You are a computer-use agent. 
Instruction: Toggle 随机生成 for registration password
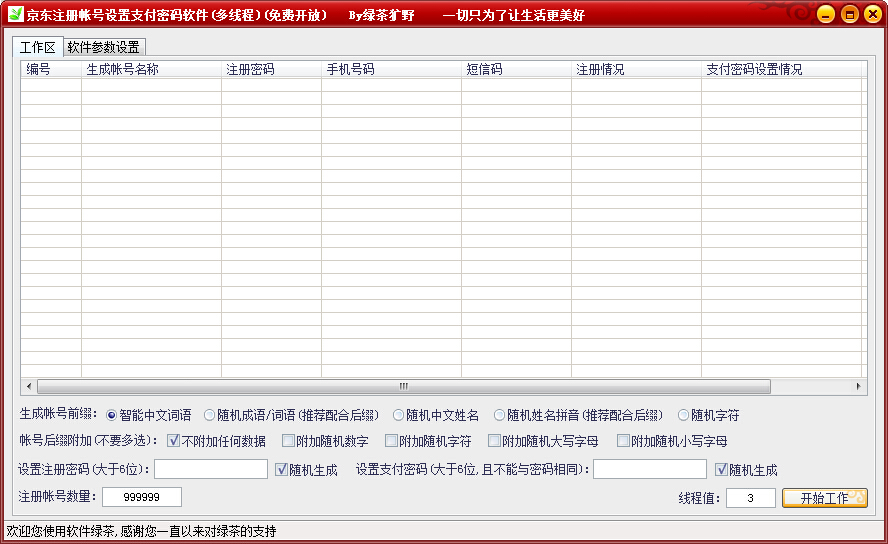click(281, 470)
